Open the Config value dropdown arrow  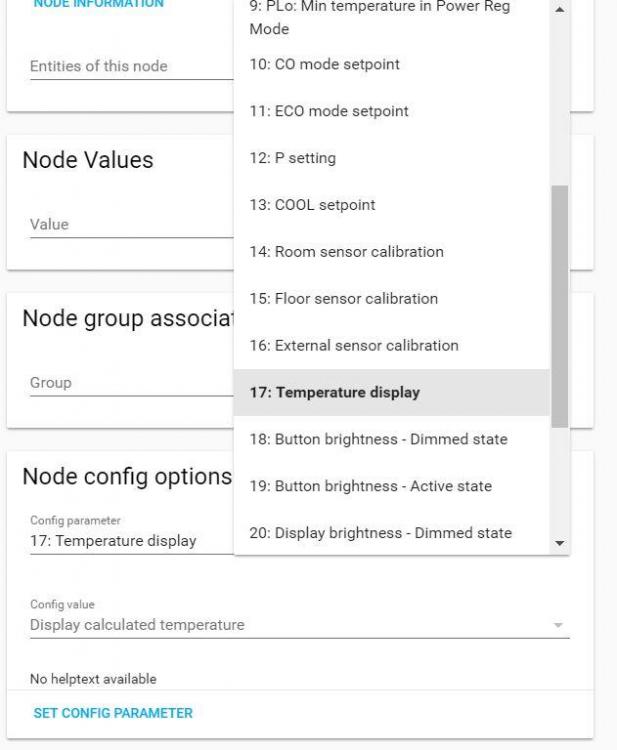[x=558, y=625]
